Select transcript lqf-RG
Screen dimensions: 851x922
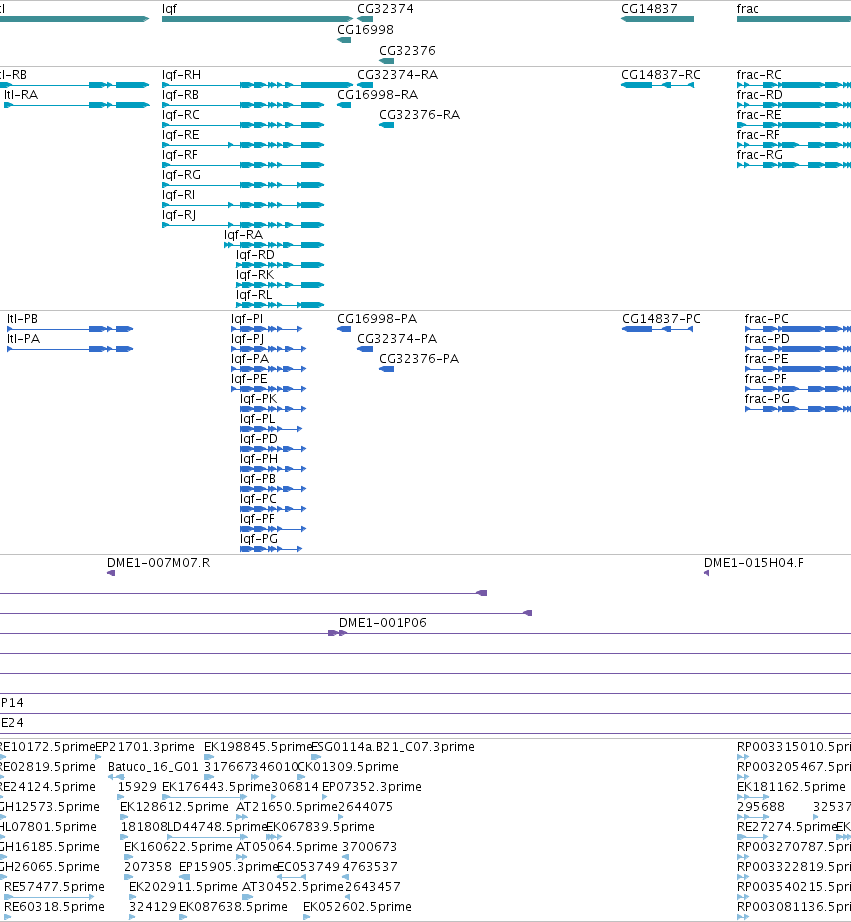[x=181, y=175]
